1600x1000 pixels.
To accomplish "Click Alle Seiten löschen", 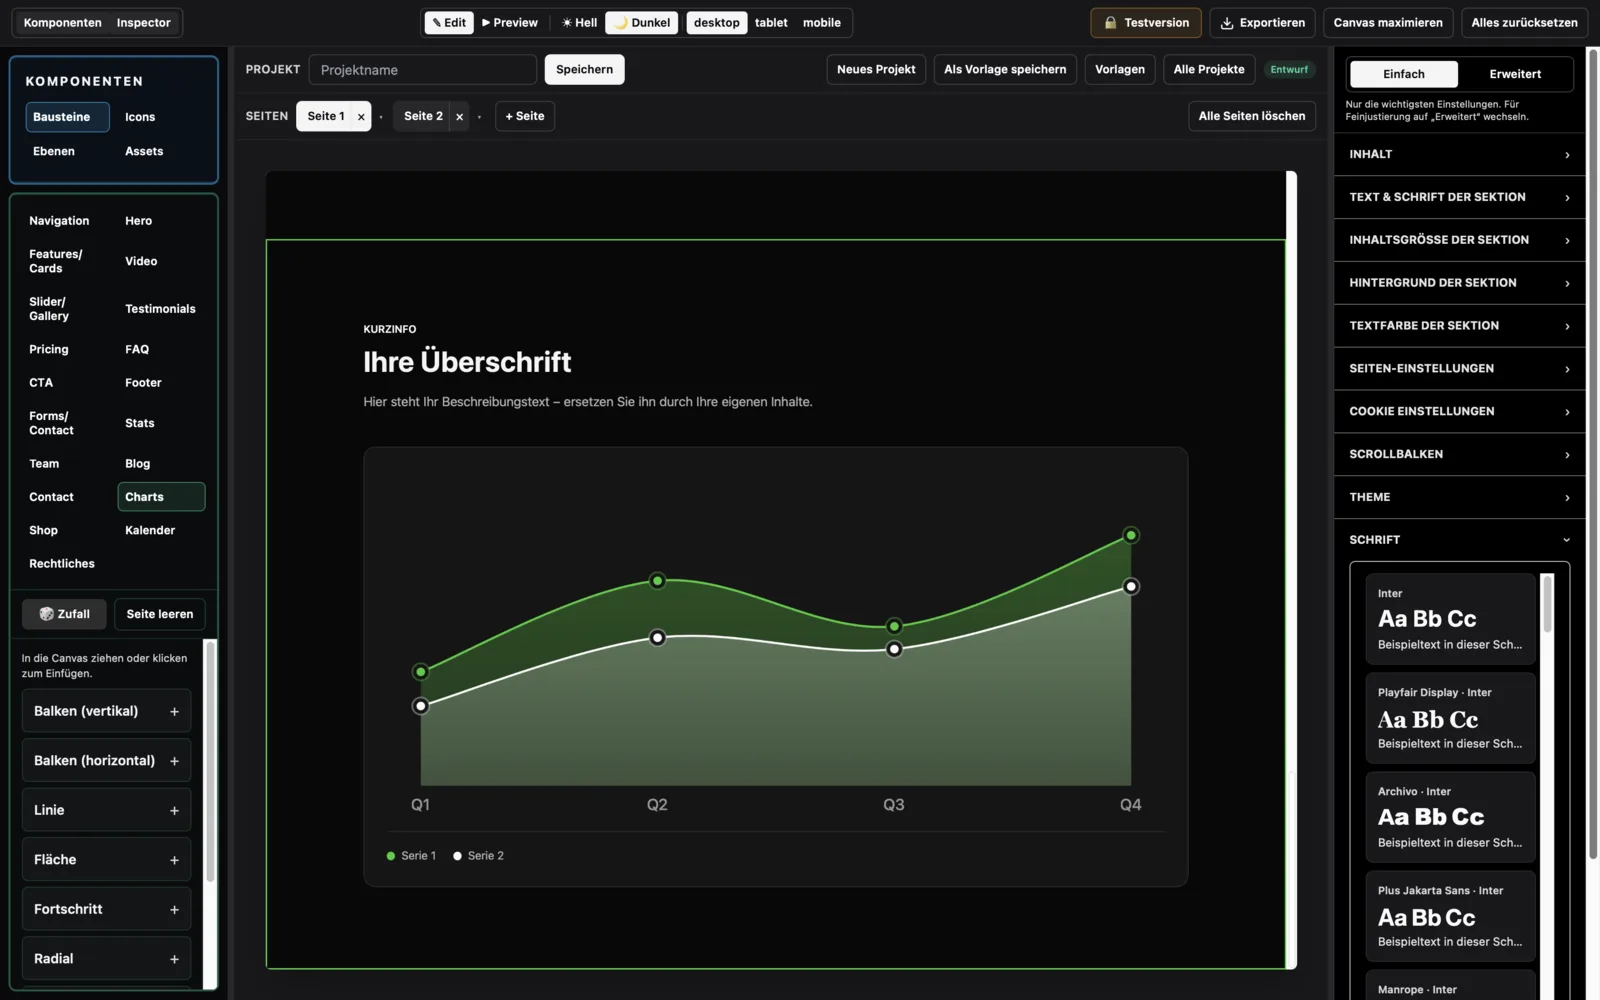I will 1251,116.
